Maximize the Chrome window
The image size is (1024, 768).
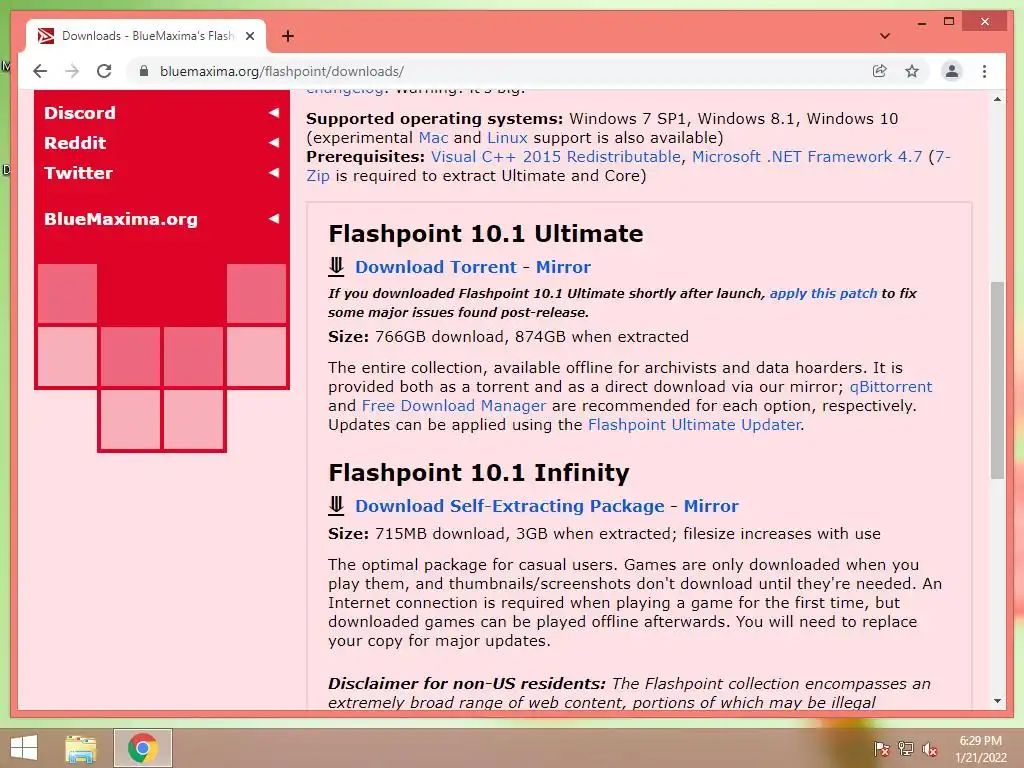pos(949,22)
